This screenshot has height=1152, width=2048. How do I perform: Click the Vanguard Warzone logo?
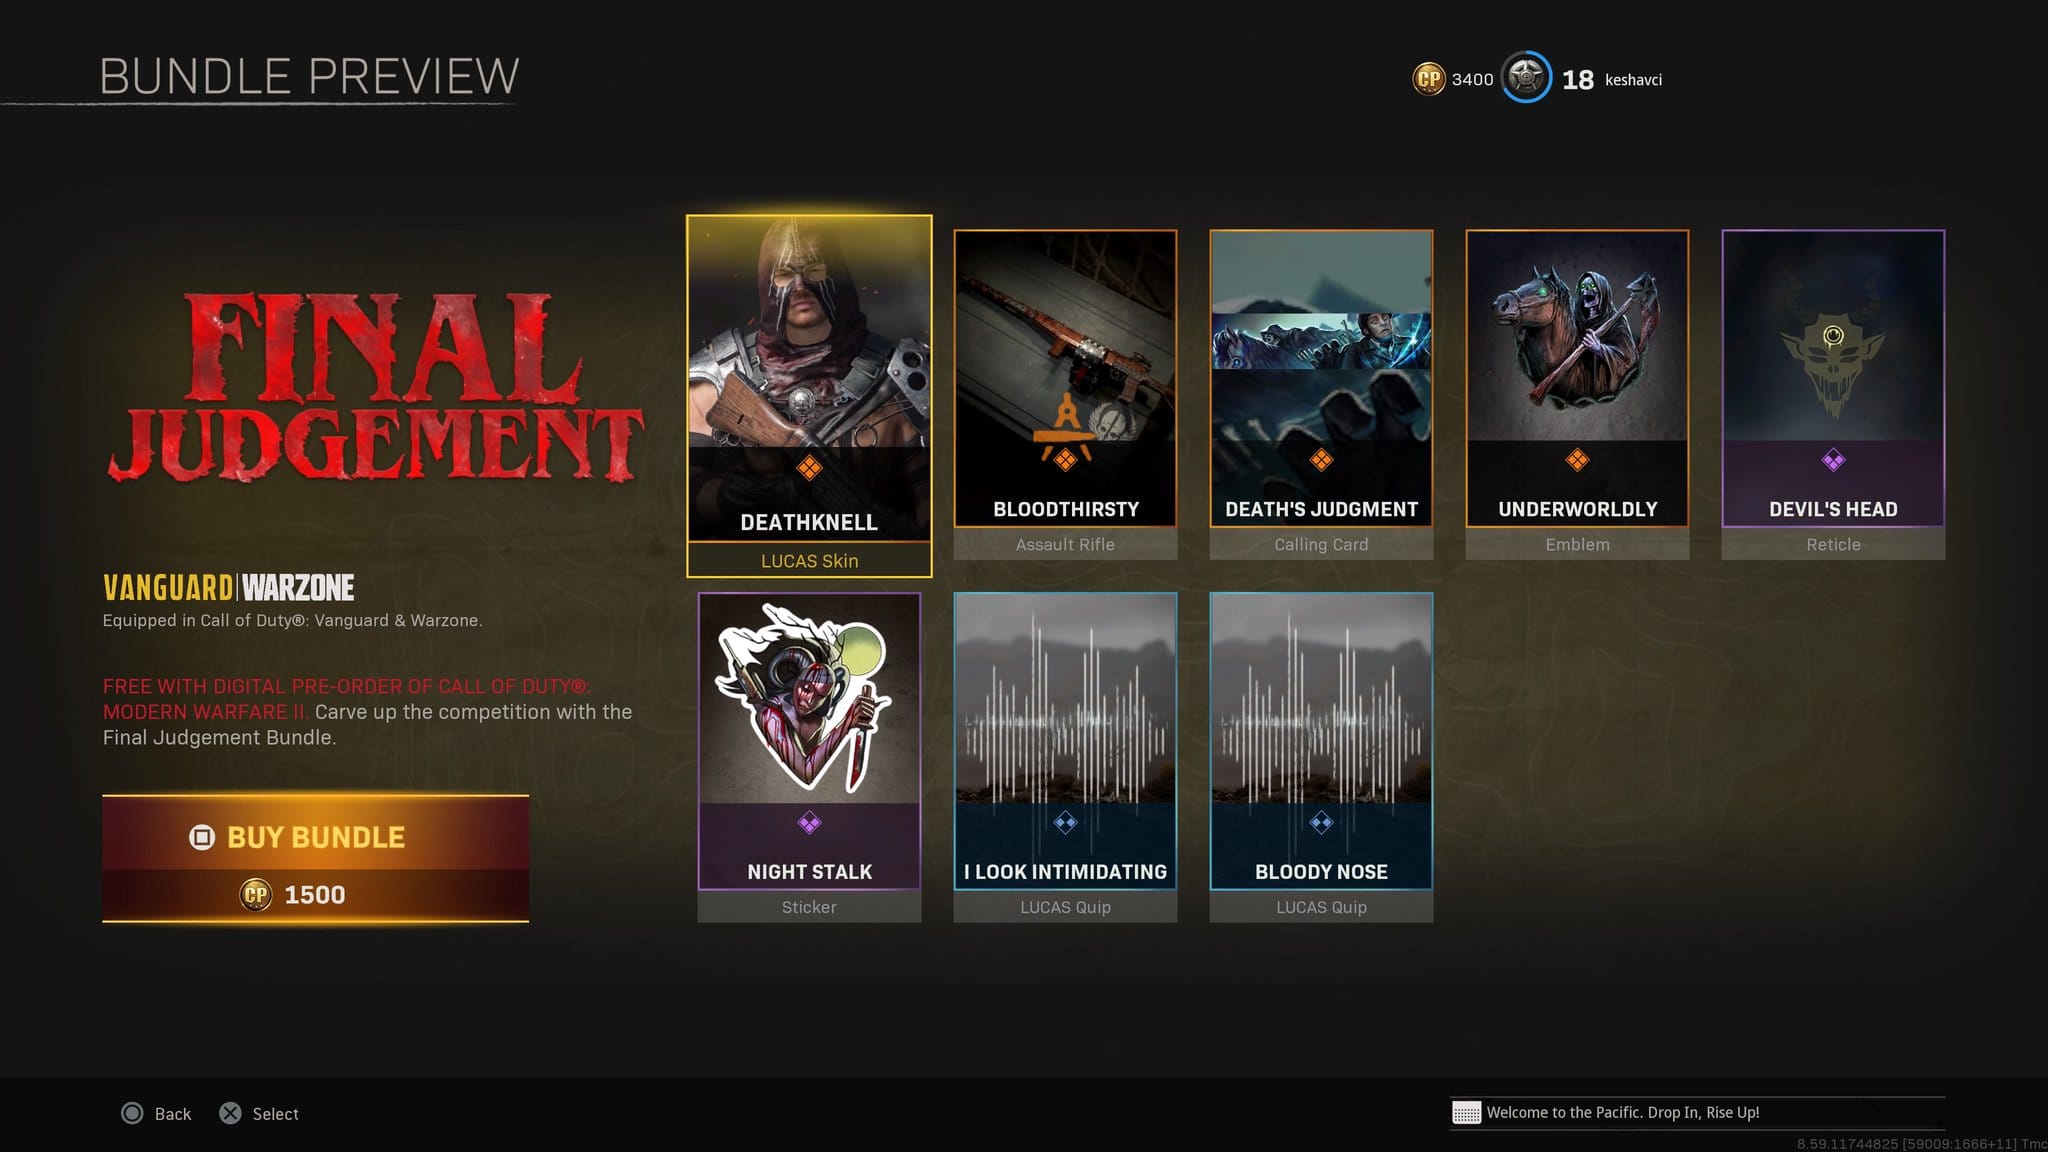(x=229, y=587)
